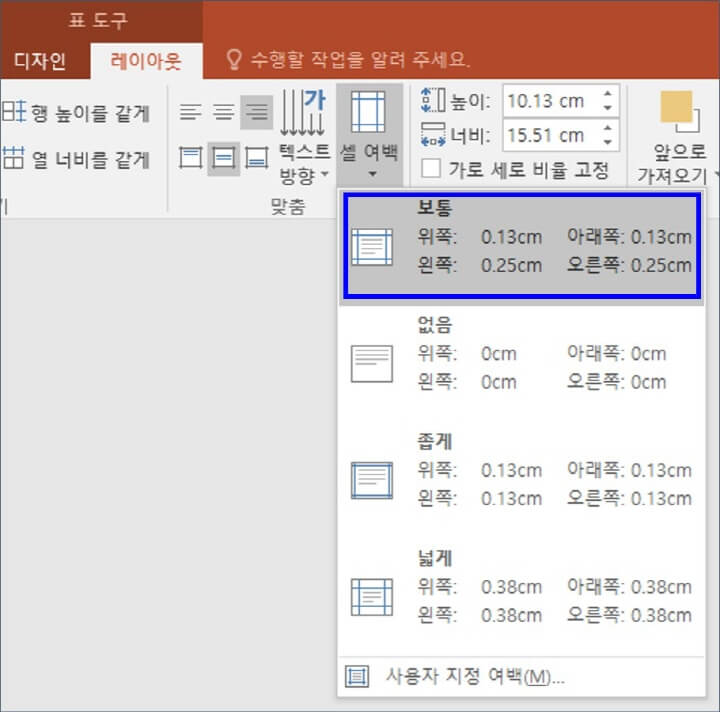Click the Distribute Rows (행 높이를 같게) icon
720x712 pixels.
click(x=14, y=112)
